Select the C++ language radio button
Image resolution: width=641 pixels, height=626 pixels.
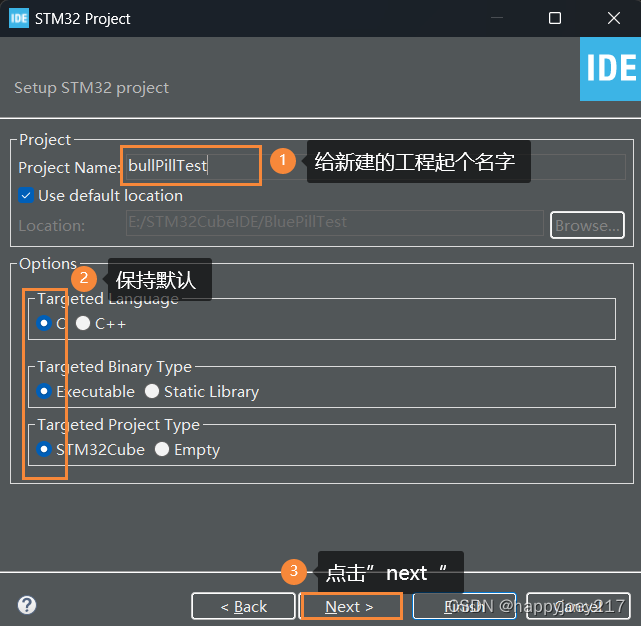click(x=83, y=323)
